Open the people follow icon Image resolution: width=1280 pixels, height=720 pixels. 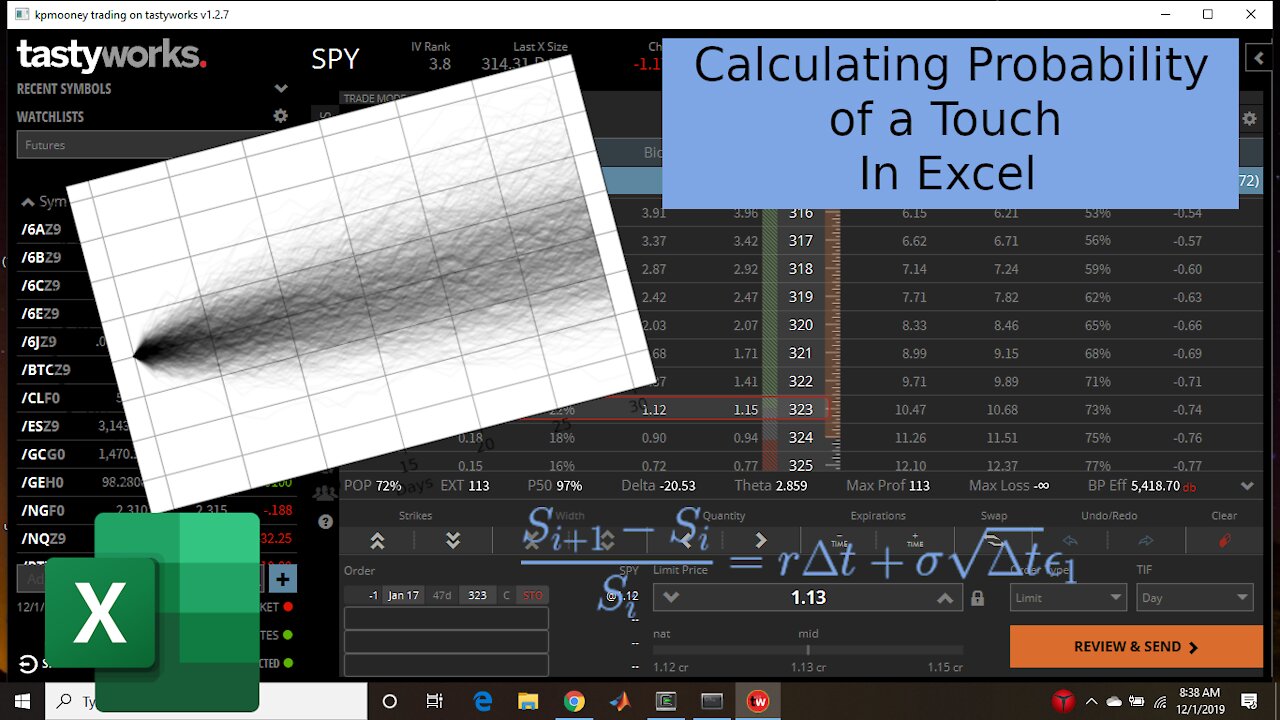[325, 492]
